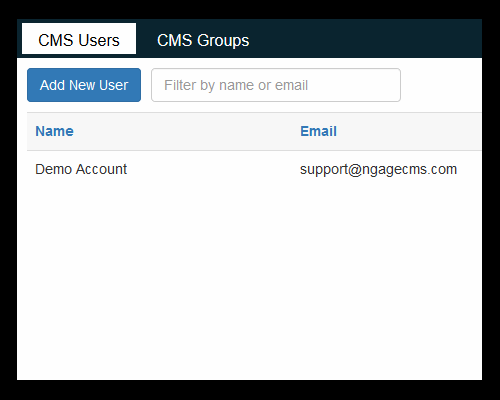Toggle sort order using the Email heading
Viewport: 500px width, 400px height.
click(x=318, y=131)
